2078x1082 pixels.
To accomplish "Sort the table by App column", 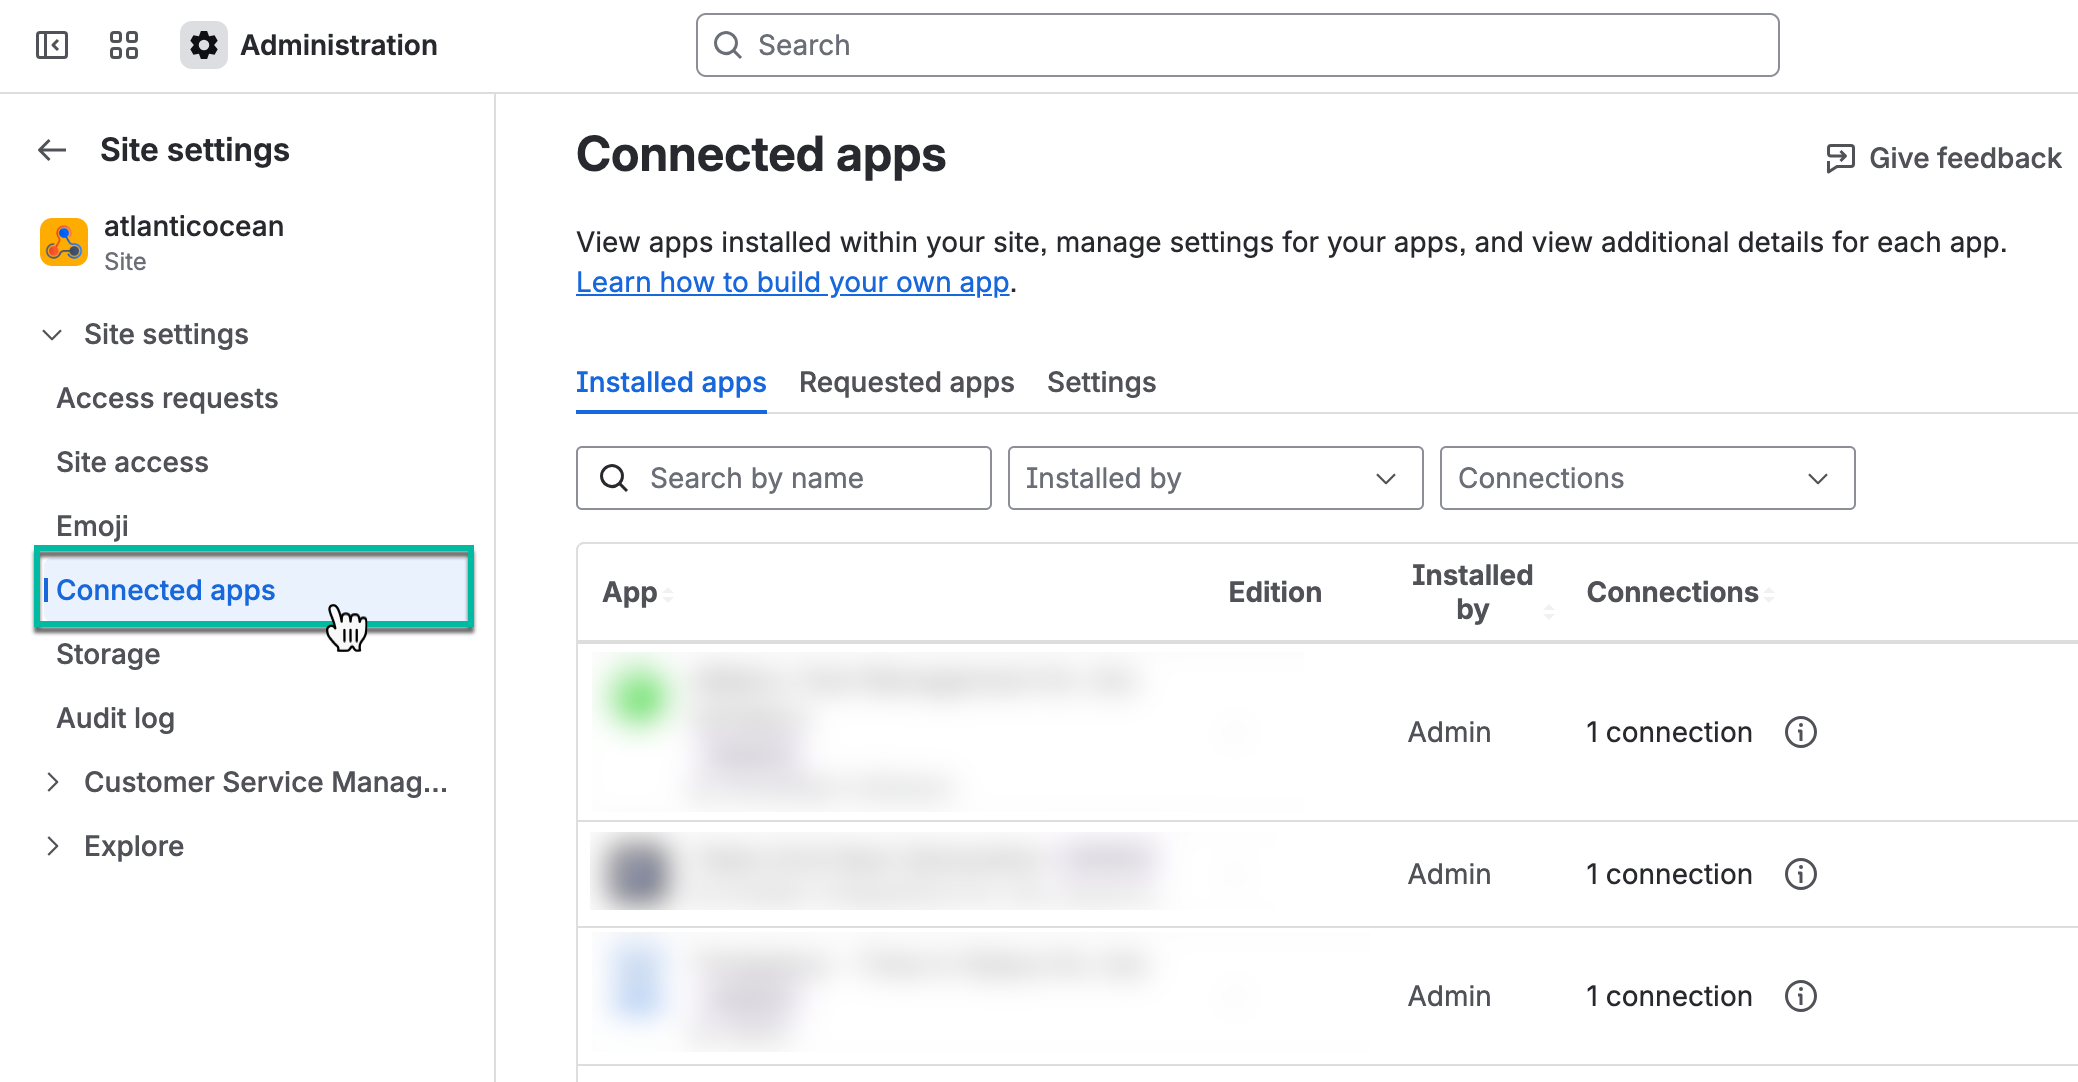I will [668, 592].
